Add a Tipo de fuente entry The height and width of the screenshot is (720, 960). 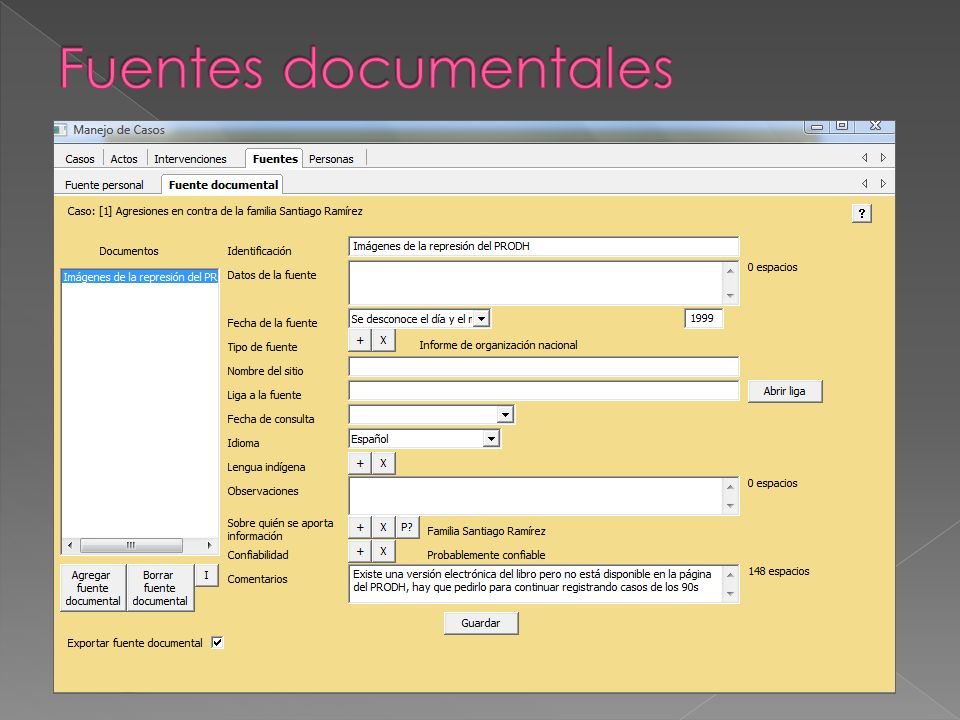(360, 340)
